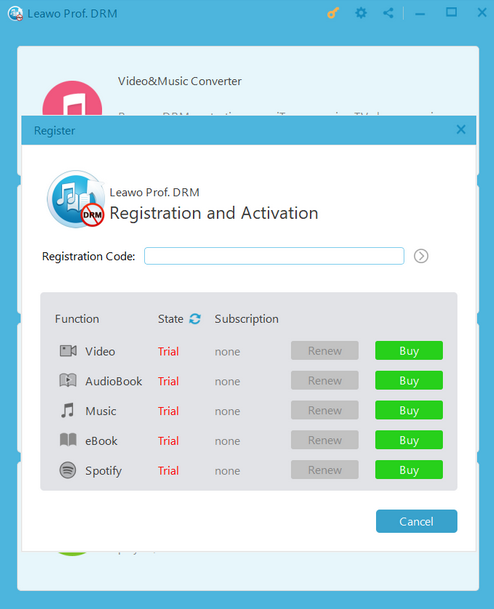The height and width of the screenshot is (609, 494).
Task: Open settings via the gear icon
Action: (x=361, y=13)
